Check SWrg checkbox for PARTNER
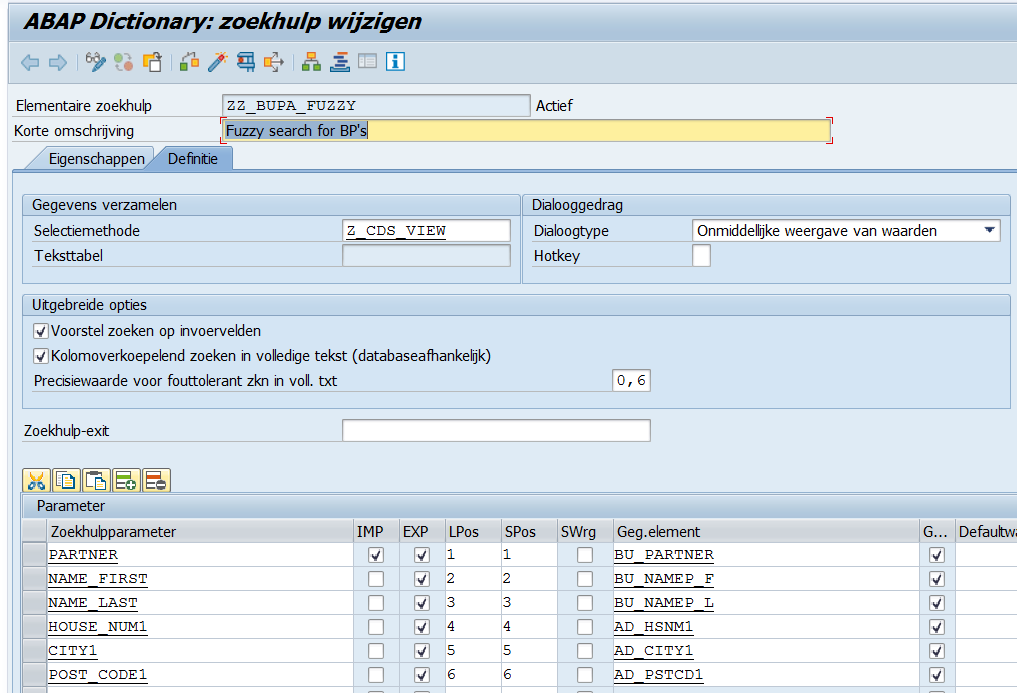The image size is (1017, 693). 585,555
